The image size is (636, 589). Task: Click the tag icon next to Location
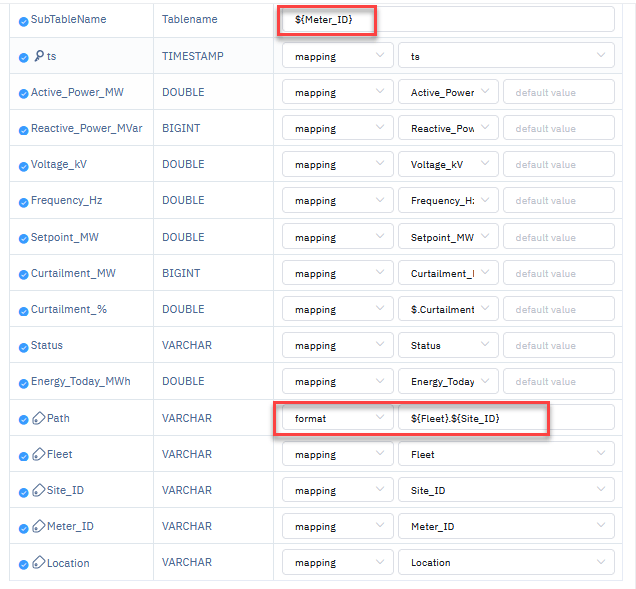tap(38, 563)
